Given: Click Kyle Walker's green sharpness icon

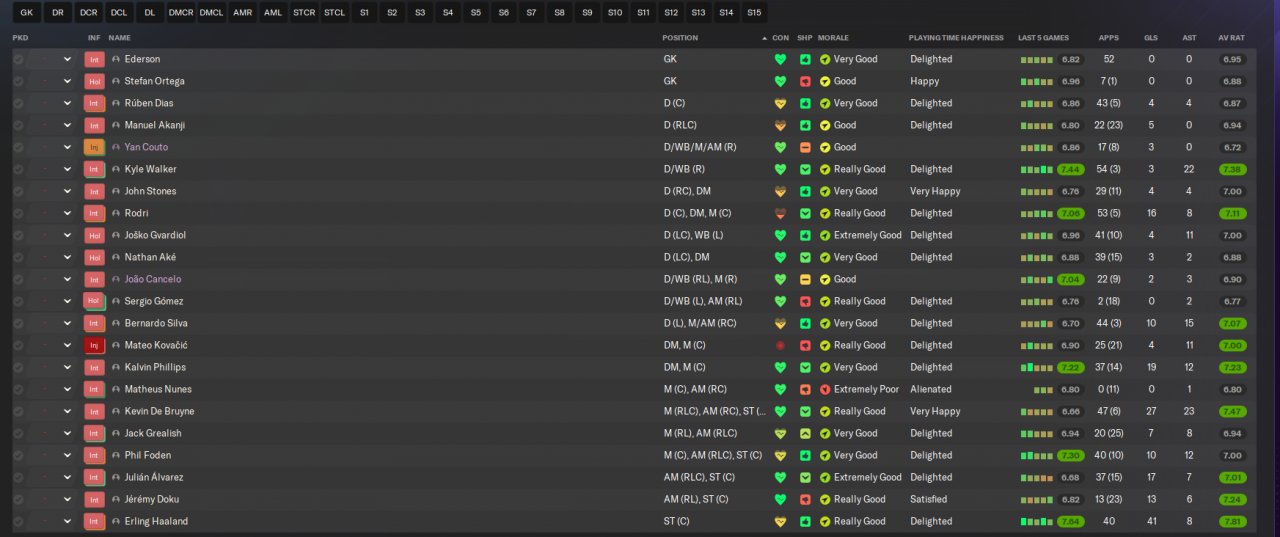Looking at the screenshot, I should click(x=805, y=169).
